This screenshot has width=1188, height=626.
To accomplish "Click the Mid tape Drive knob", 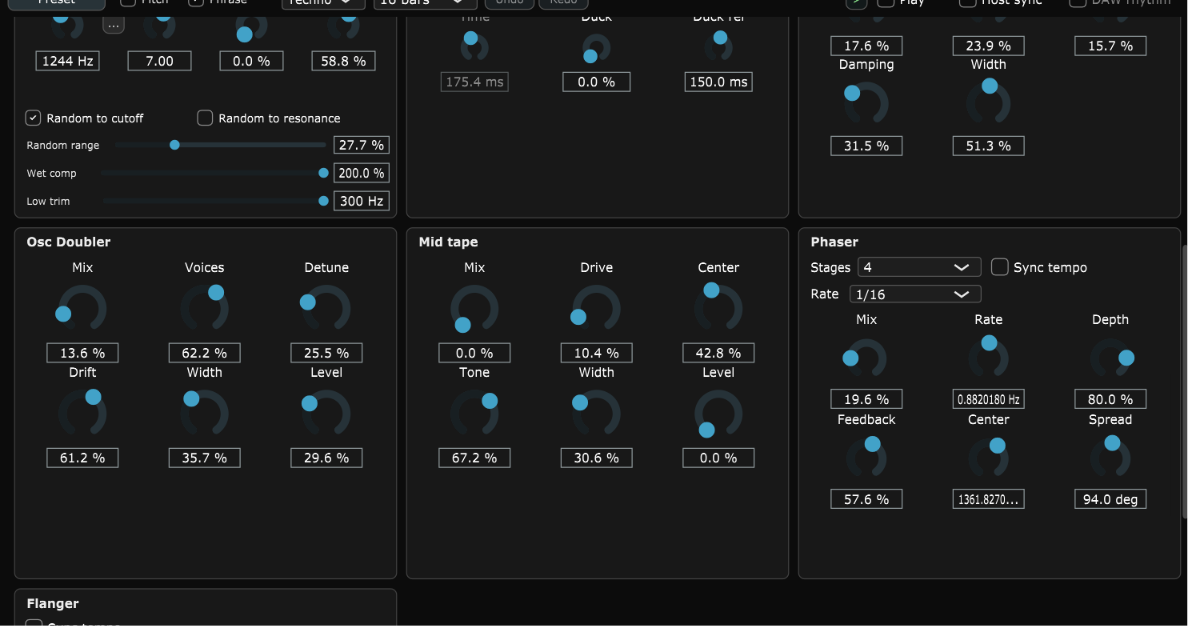I will [596, 308].
